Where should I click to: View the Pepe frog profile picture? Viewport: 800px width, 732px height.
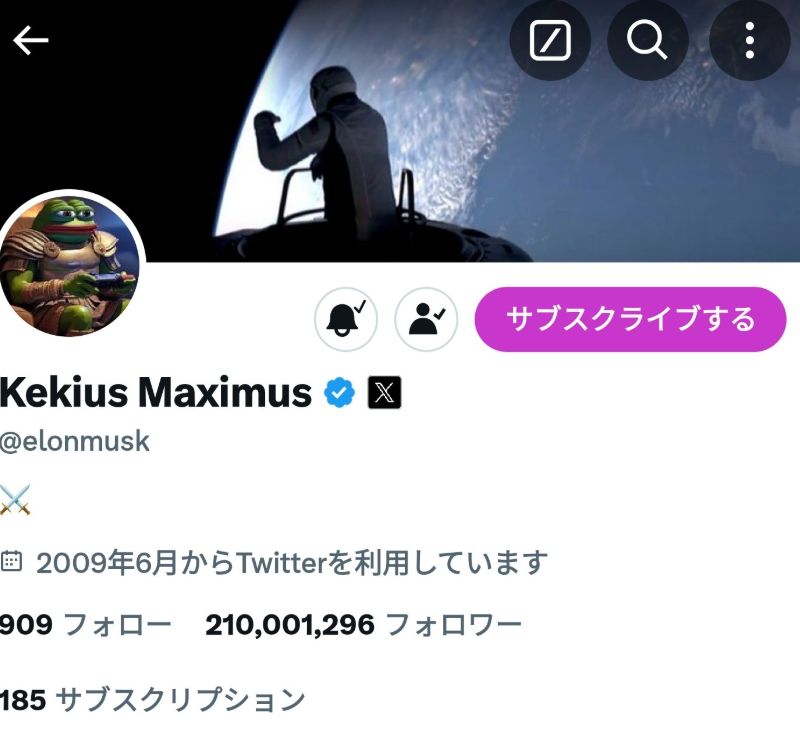pyautogui.click(x=70, y=265)
